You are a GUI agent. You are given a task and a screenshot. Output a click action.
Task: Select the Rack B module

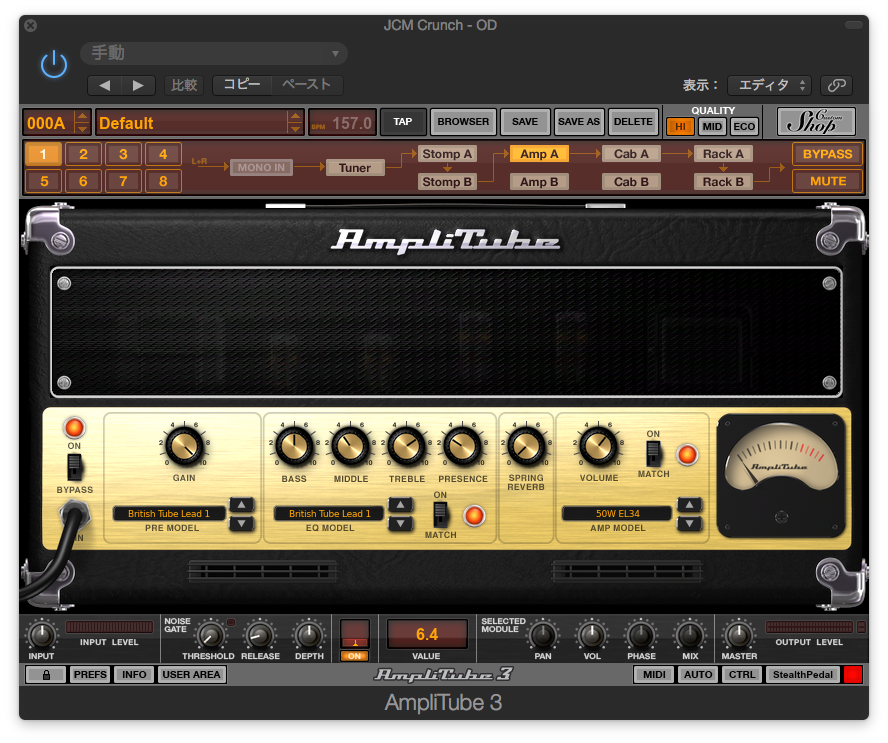723,182
